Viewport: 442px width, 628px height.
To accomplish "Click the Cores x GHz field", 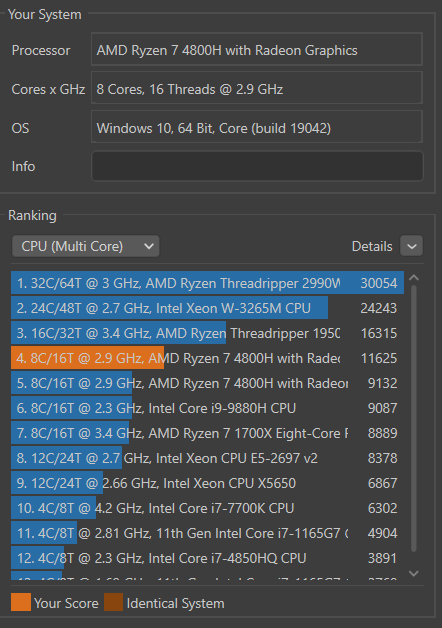I will coord(257,89).
